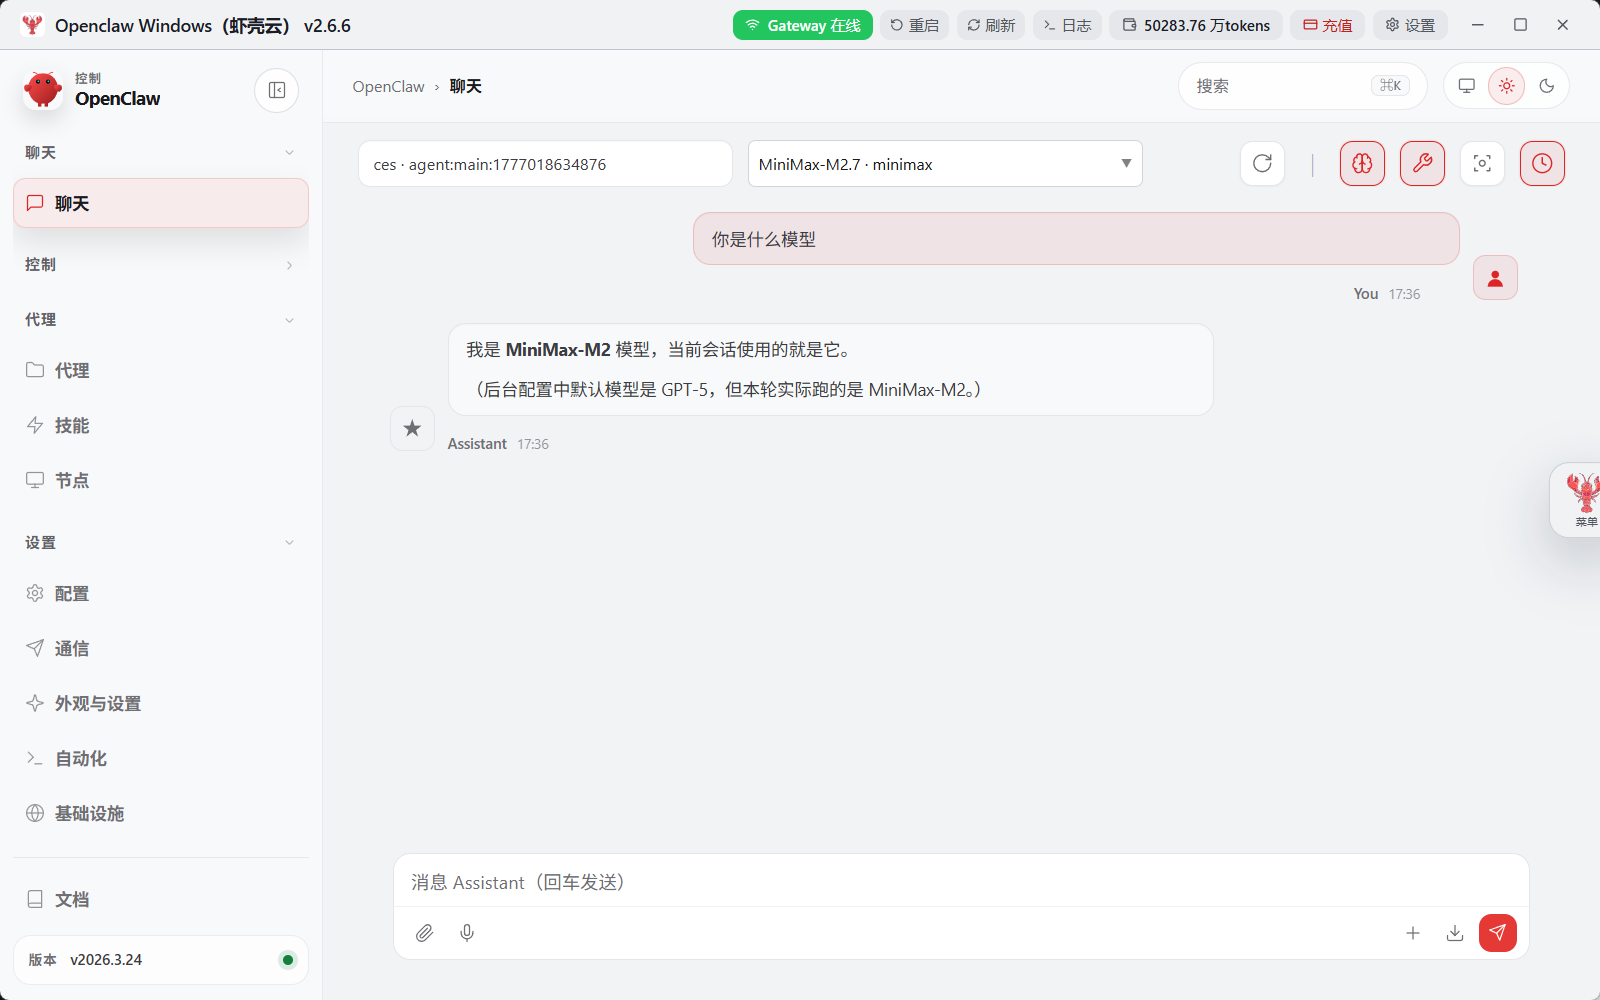Viewport: 1600px width, 1000px height.
Task: Open the 聊天 chat page
Action: coord(161,203)
